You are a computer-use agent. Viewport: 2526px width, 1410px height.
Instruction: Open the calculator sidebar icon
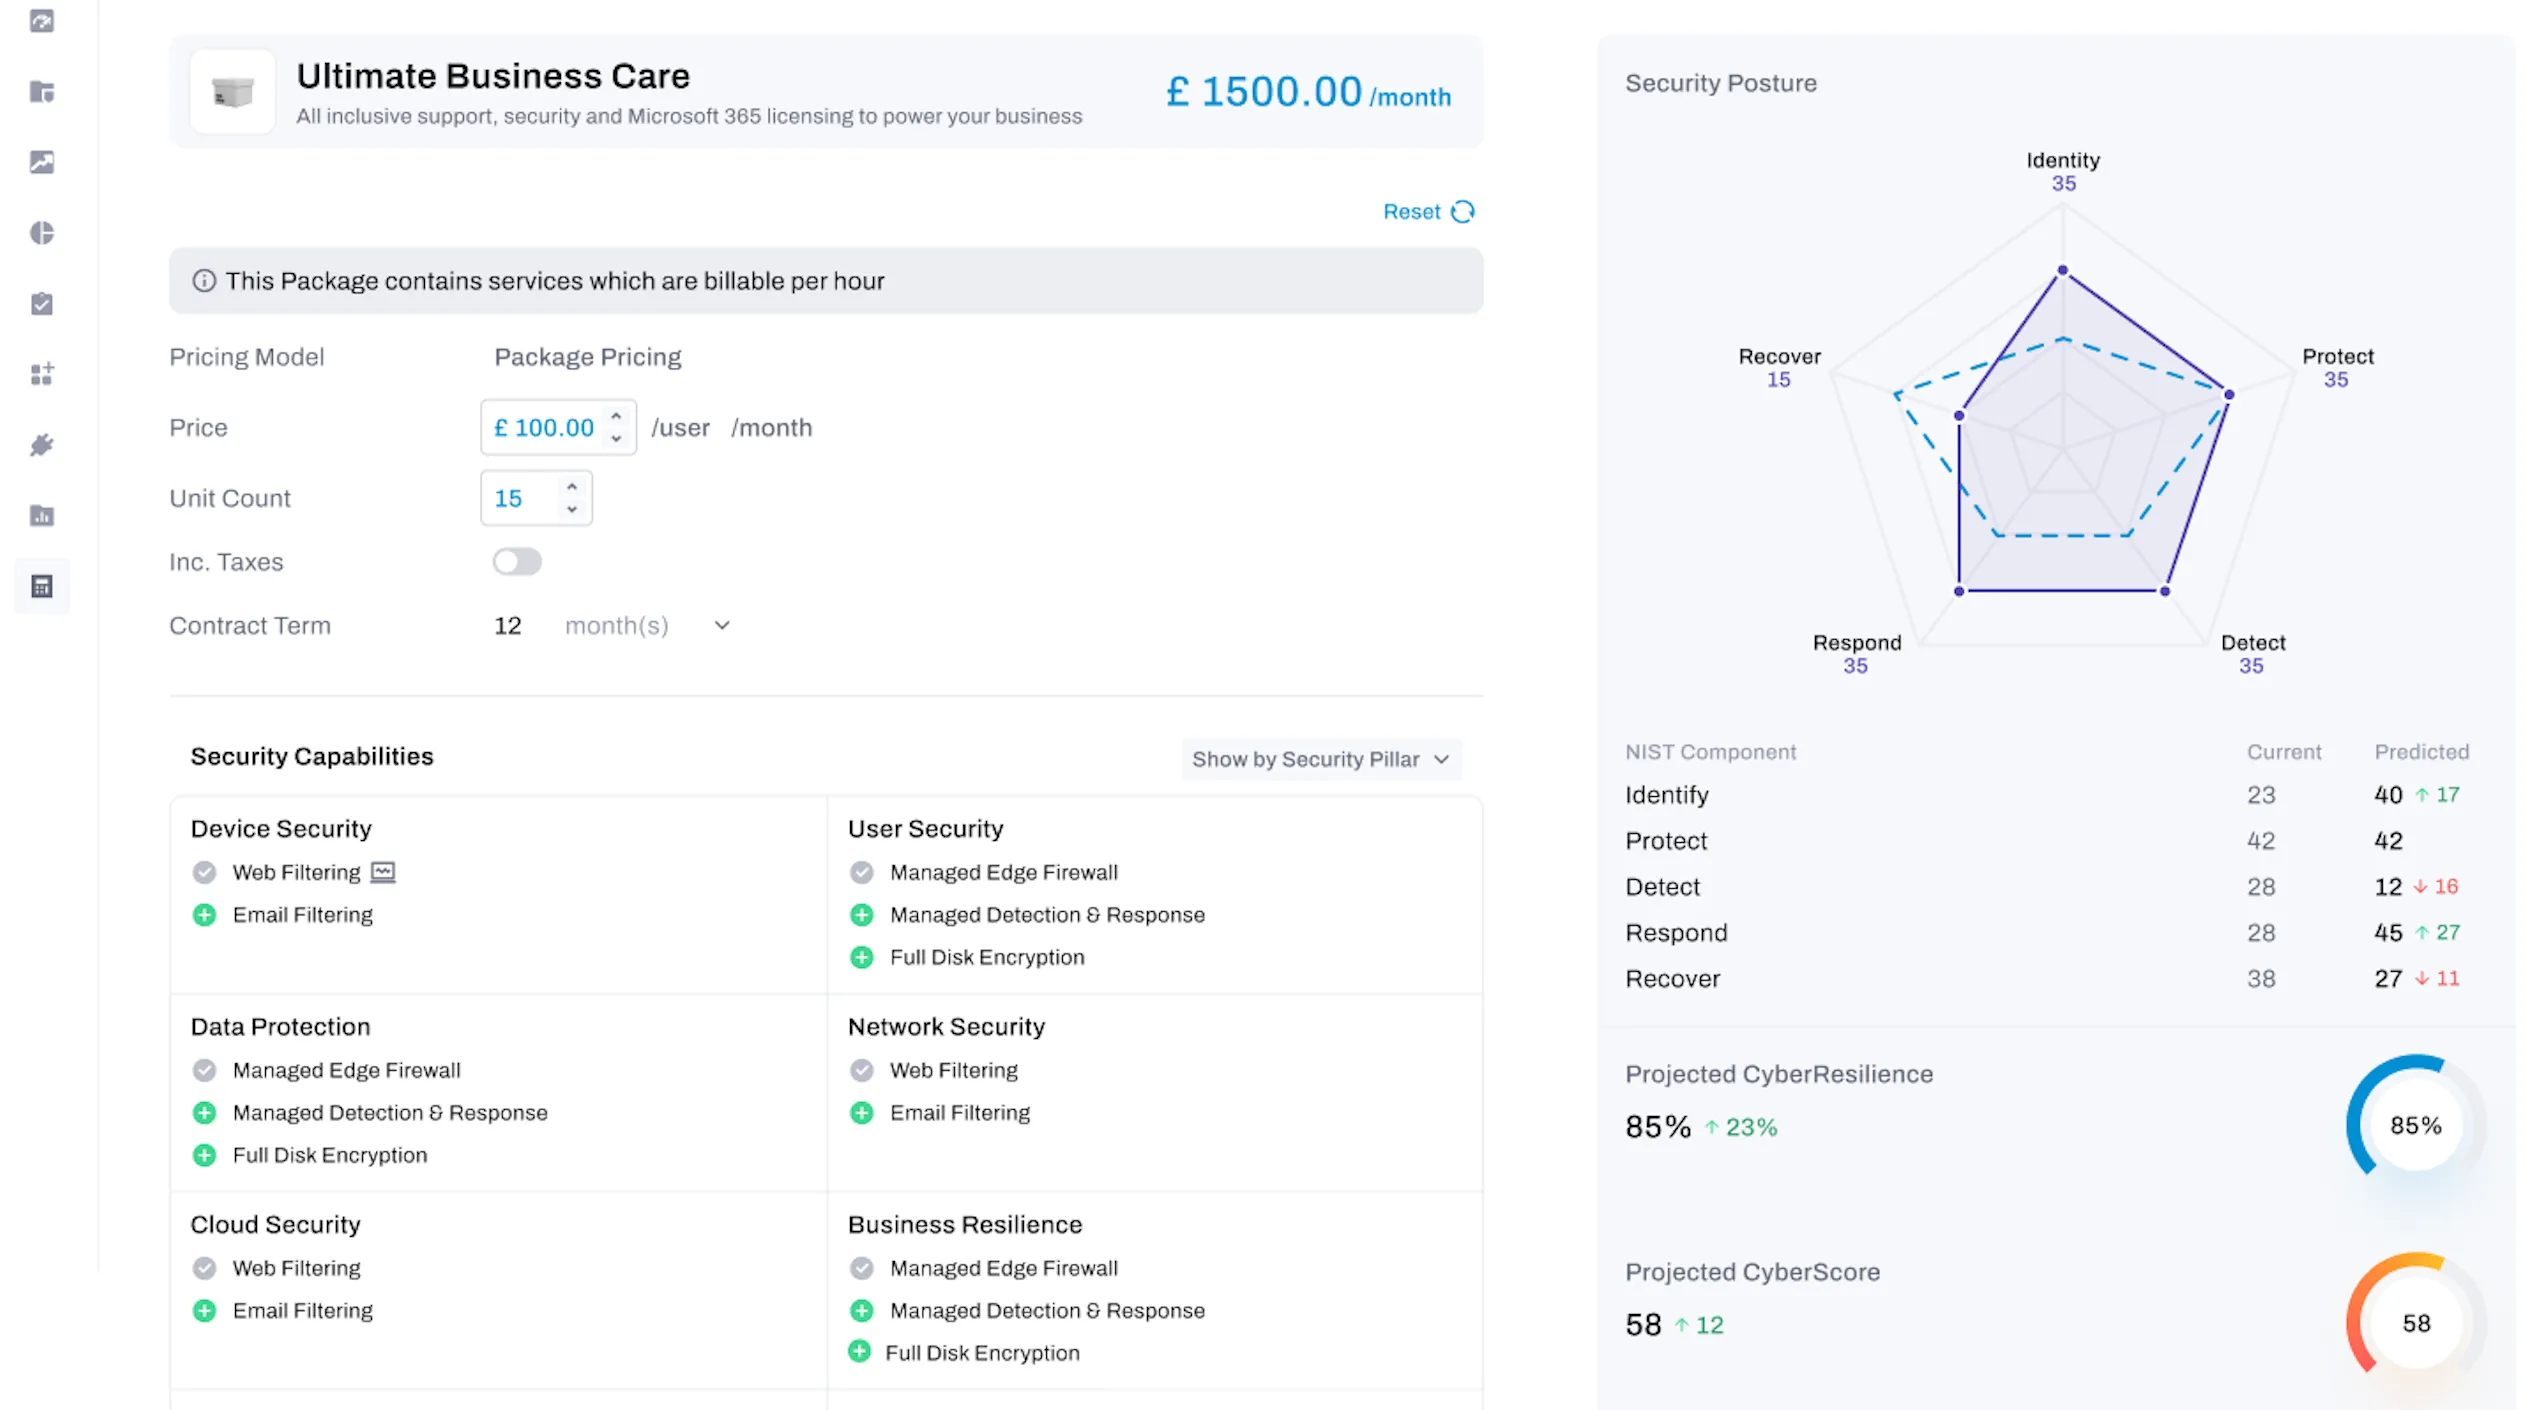(x=42, y=586)
